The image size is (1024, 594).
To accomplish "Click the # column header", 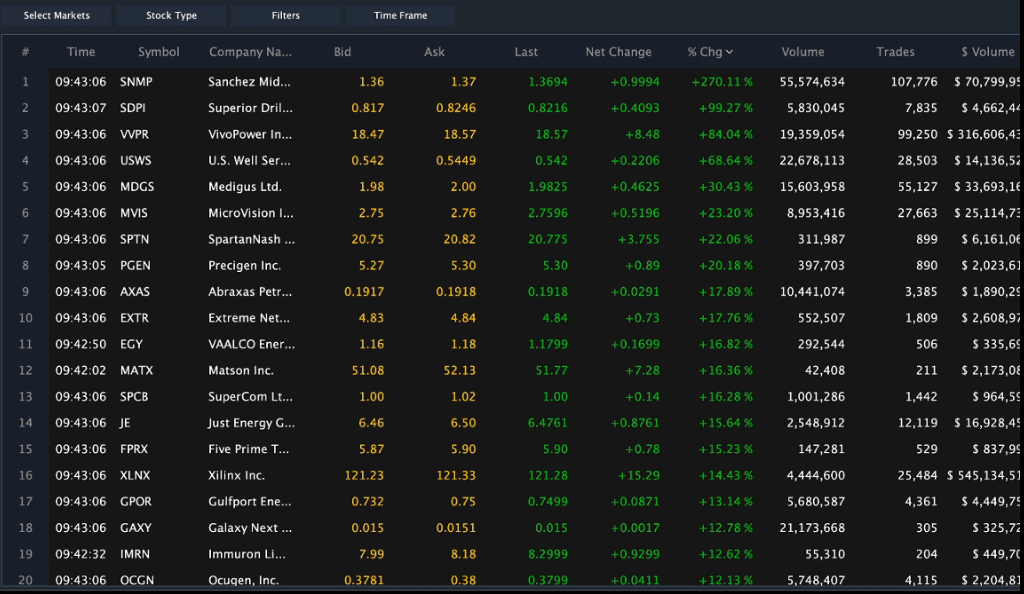I will (x=25, y=52).
